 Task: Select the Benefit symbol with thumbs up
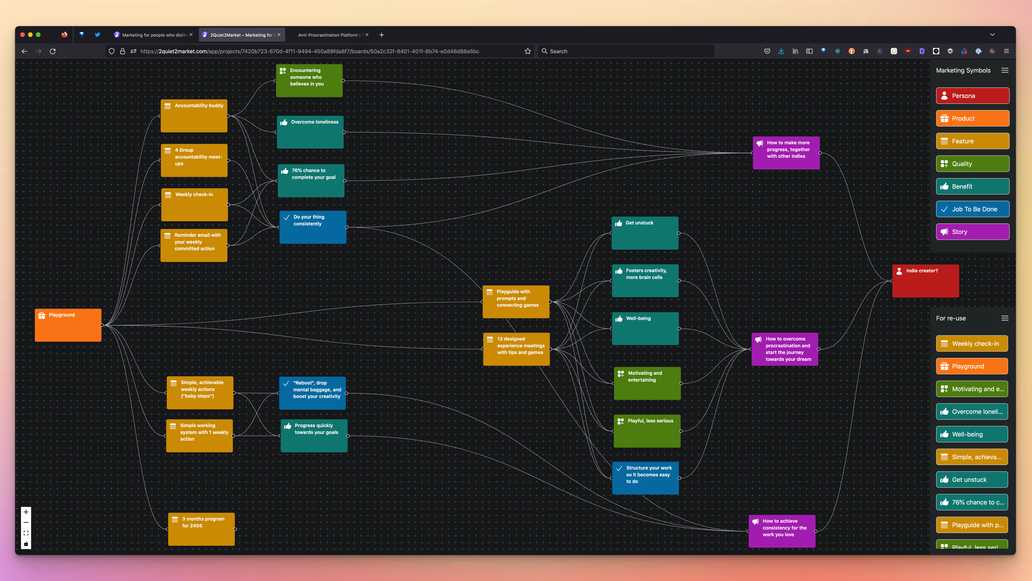tap(972, 186)
